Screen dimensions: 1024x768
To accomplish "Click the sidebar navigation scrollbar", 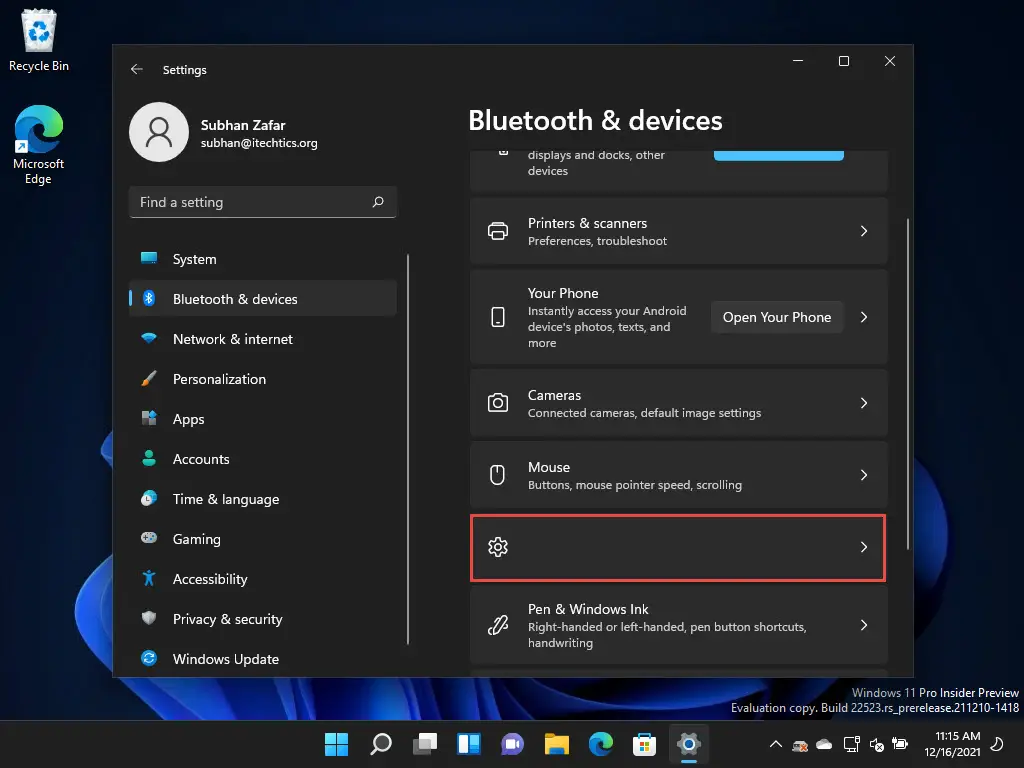I will tap(408, 449).
